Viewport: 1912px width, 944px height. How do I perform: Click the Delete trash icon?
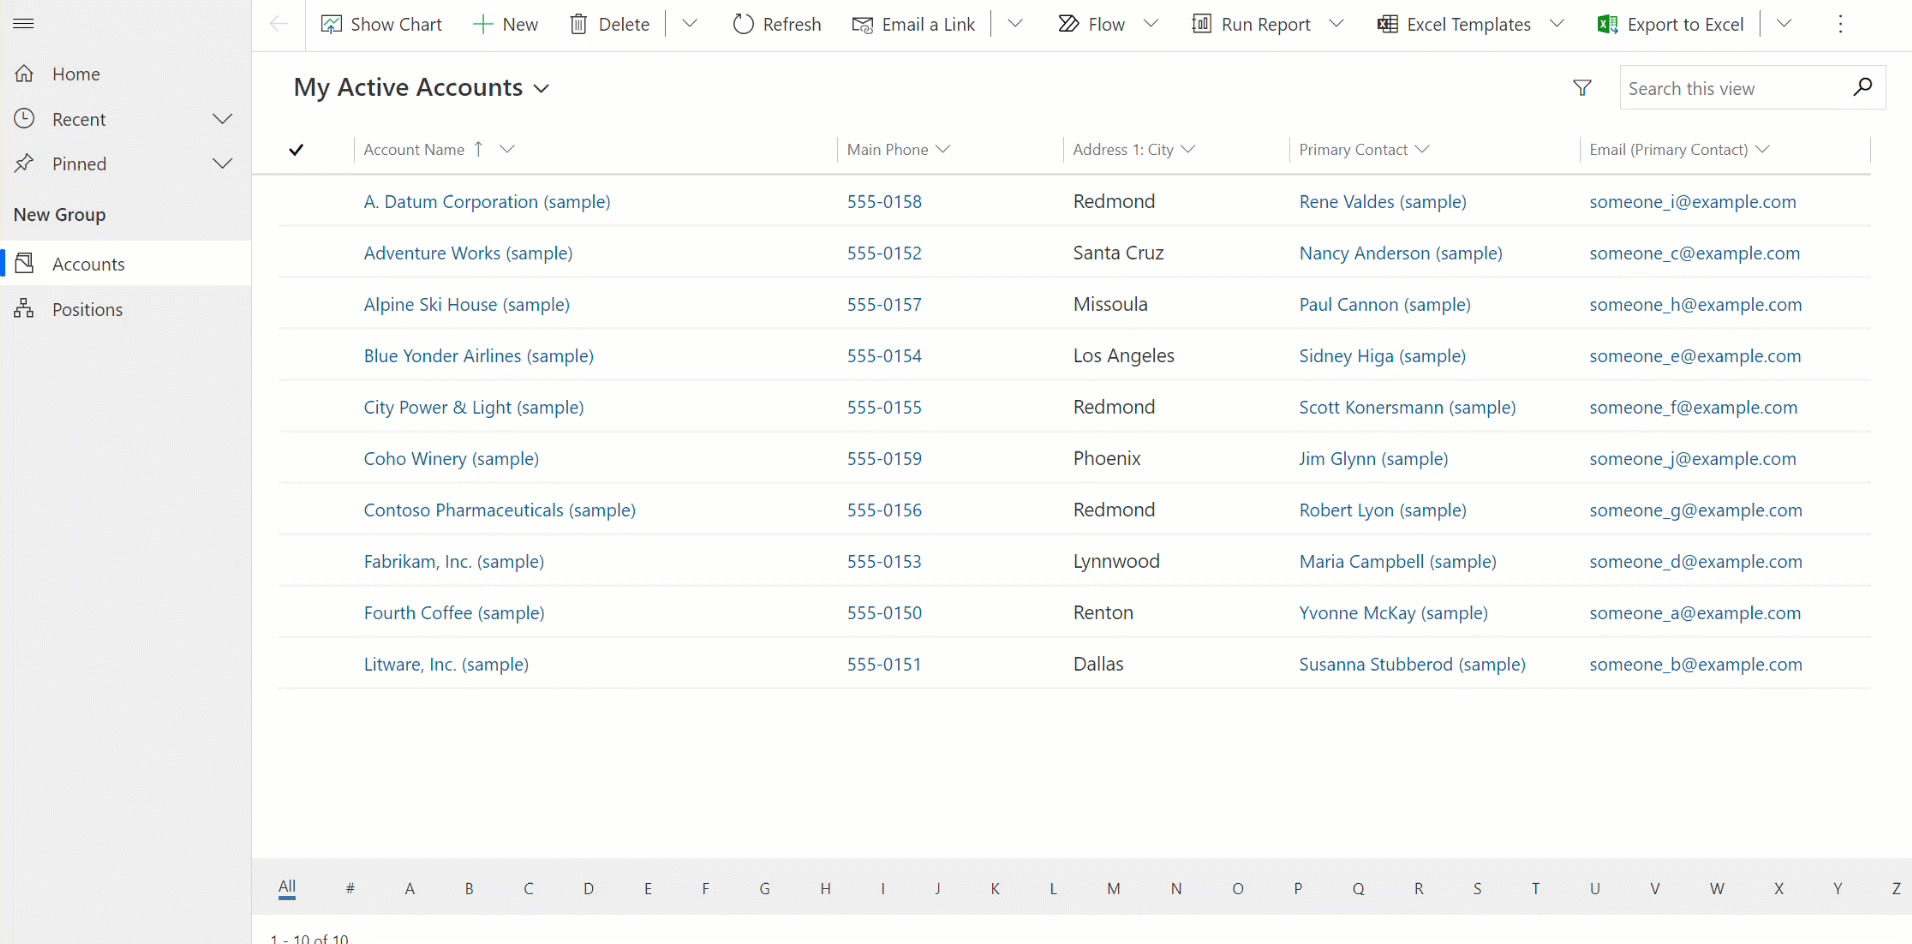point(578,23)
